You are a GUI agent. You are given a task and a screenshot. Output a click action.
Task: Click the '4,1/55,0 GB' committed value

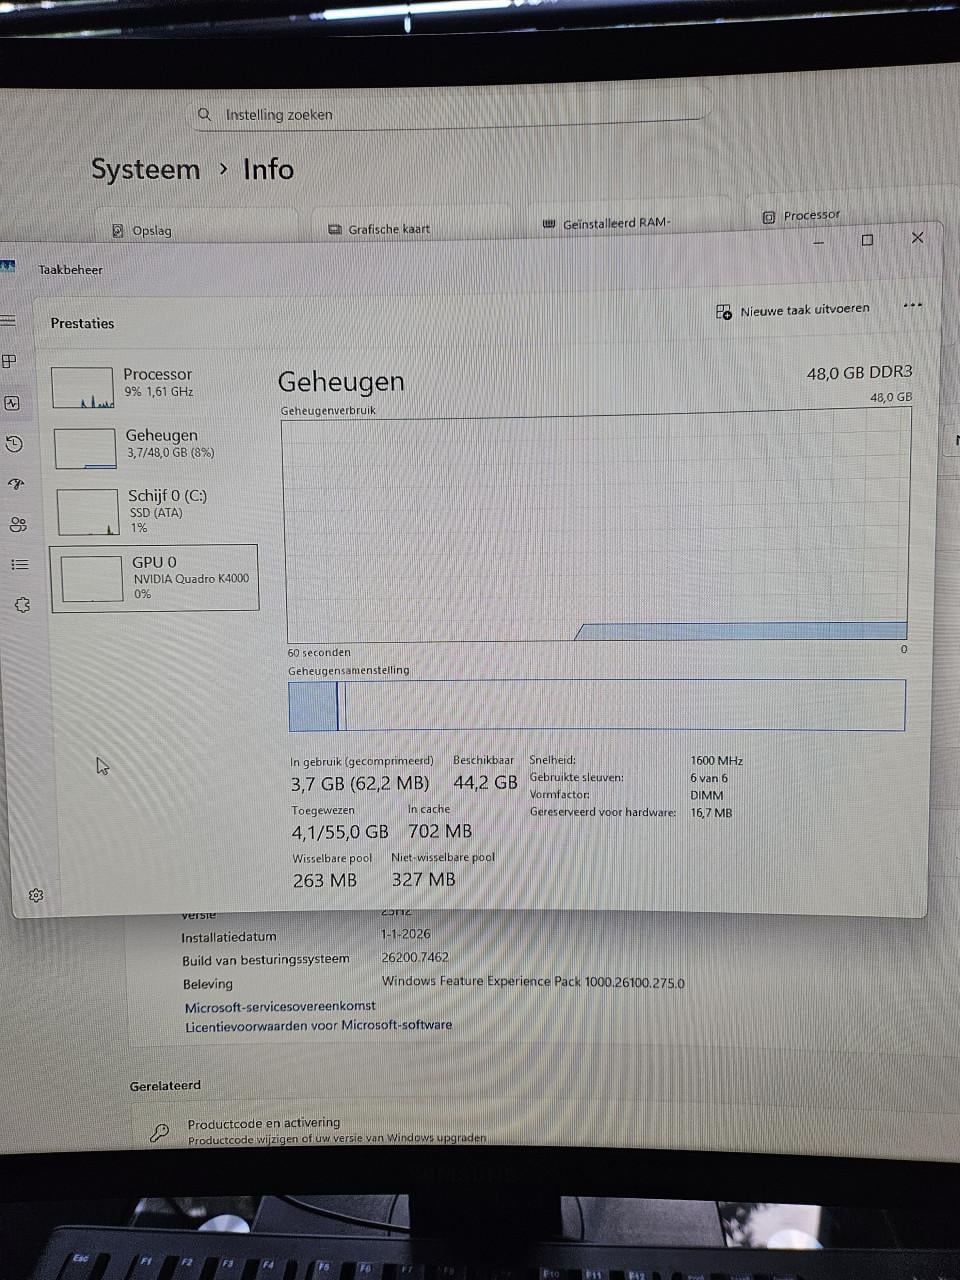tap(340, 832)
